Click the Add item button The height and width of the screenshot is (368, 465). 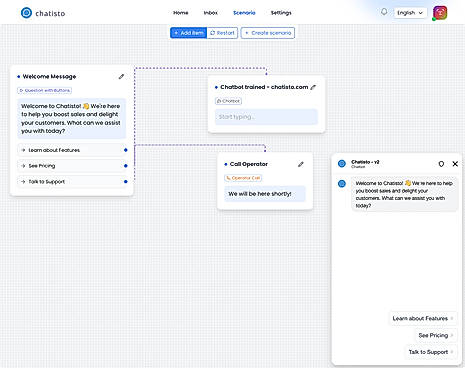pyautogui.click(x=189, y=33)
